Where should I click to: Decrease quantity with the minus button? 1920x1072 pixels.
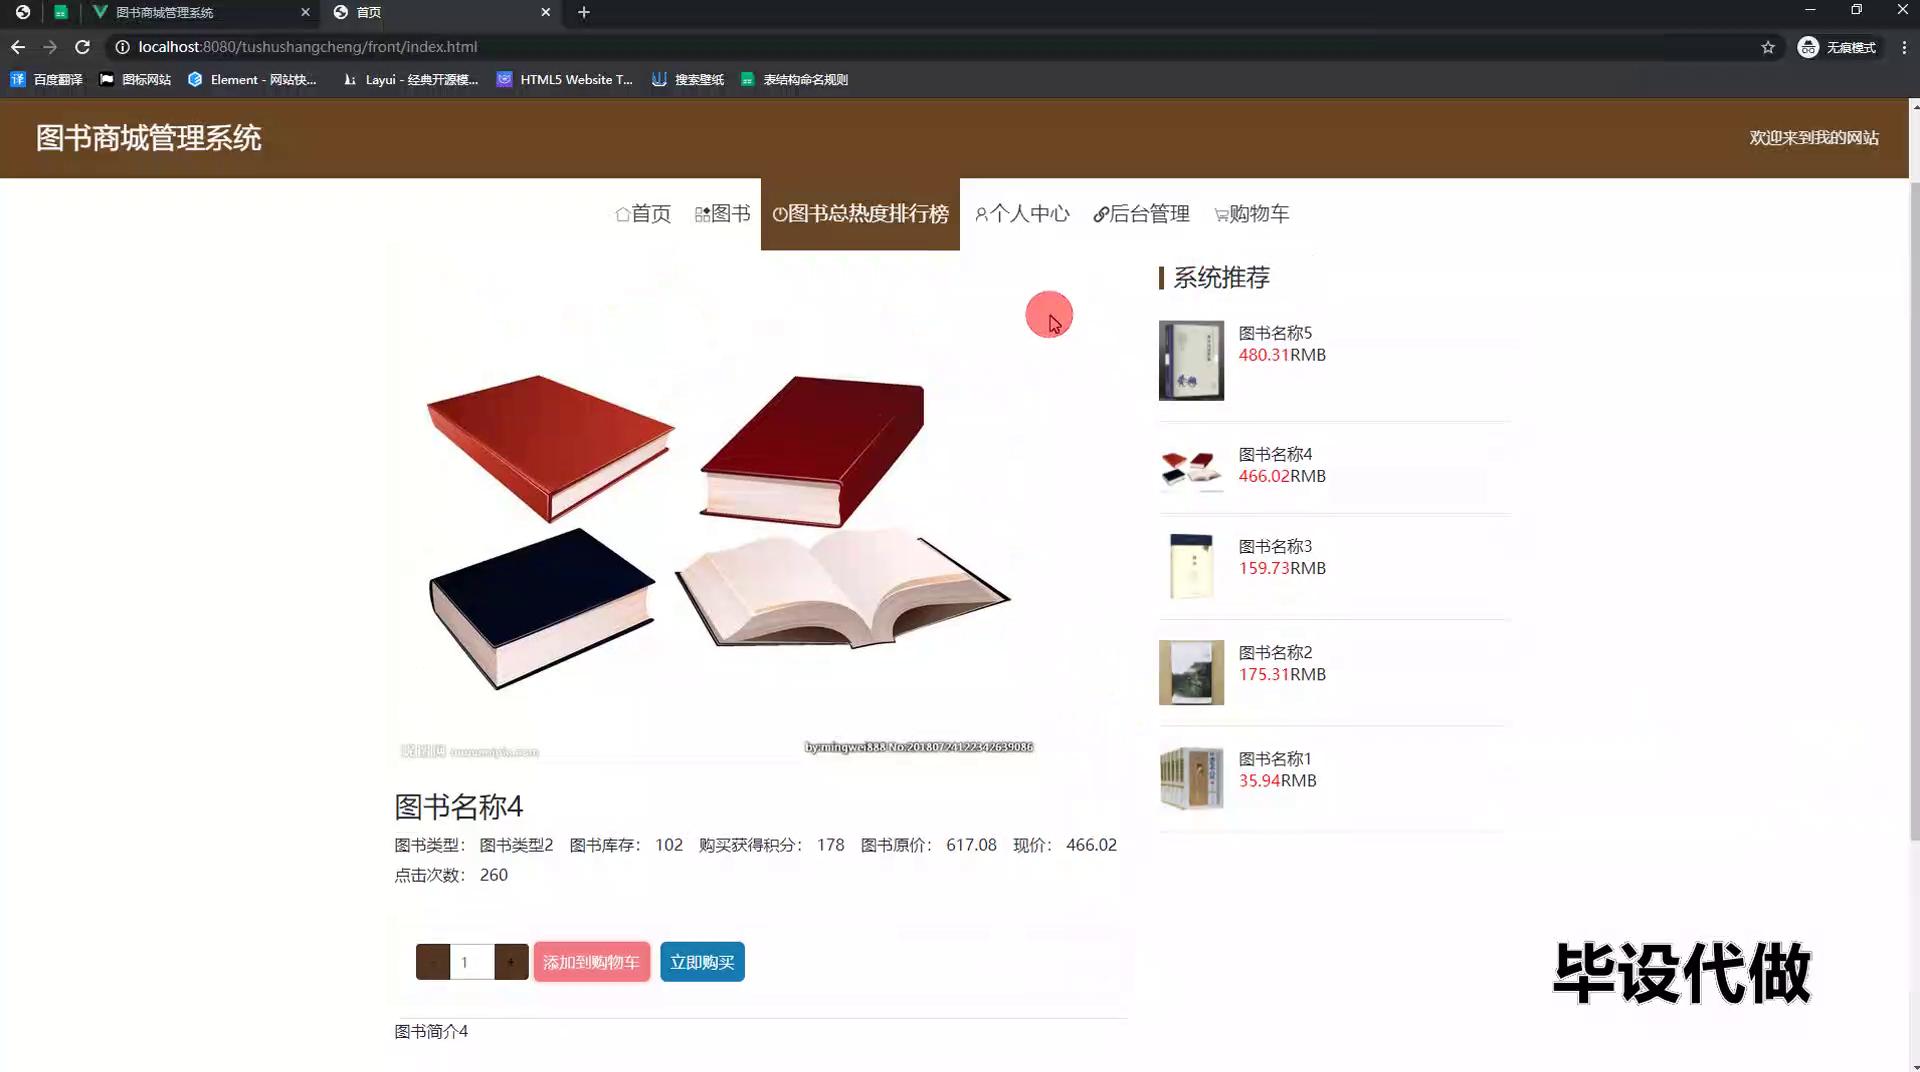pyautogui.click(x=433, y=962)
